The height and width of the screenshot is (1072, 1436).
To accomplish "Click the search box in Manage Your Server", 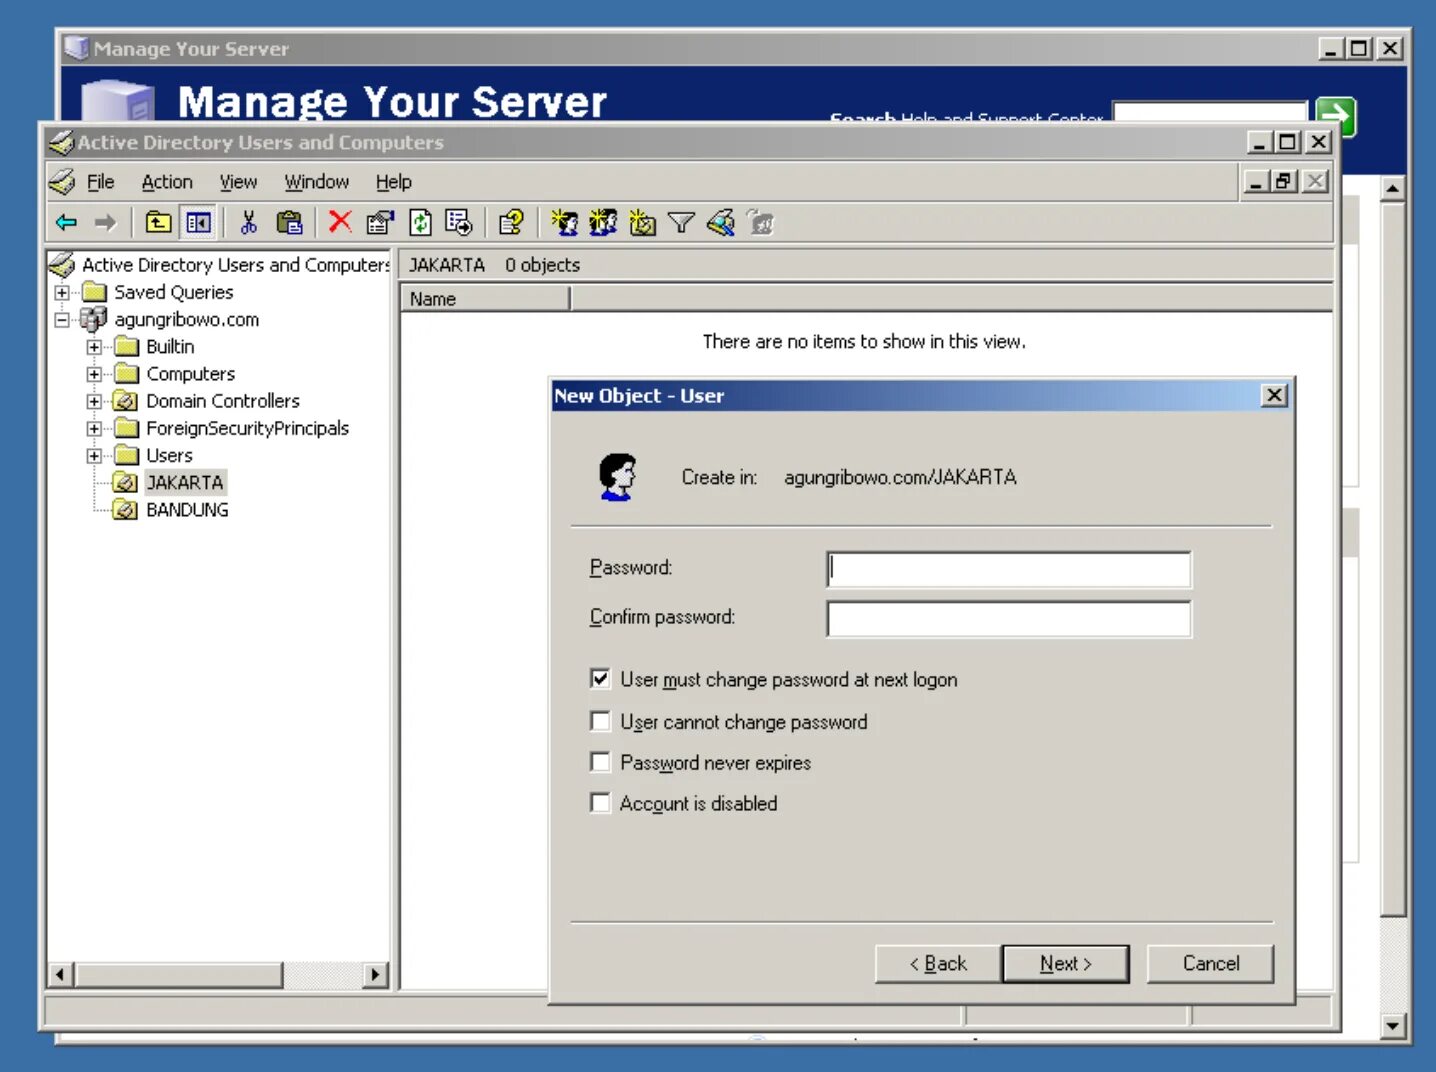I will click(1210, 112).
